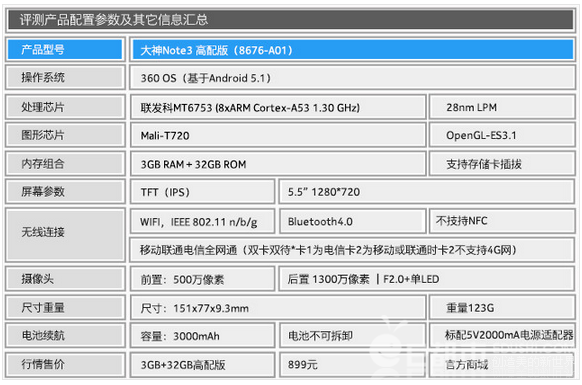Click the '联发科MT6753' processor cell

click(278, 107)
